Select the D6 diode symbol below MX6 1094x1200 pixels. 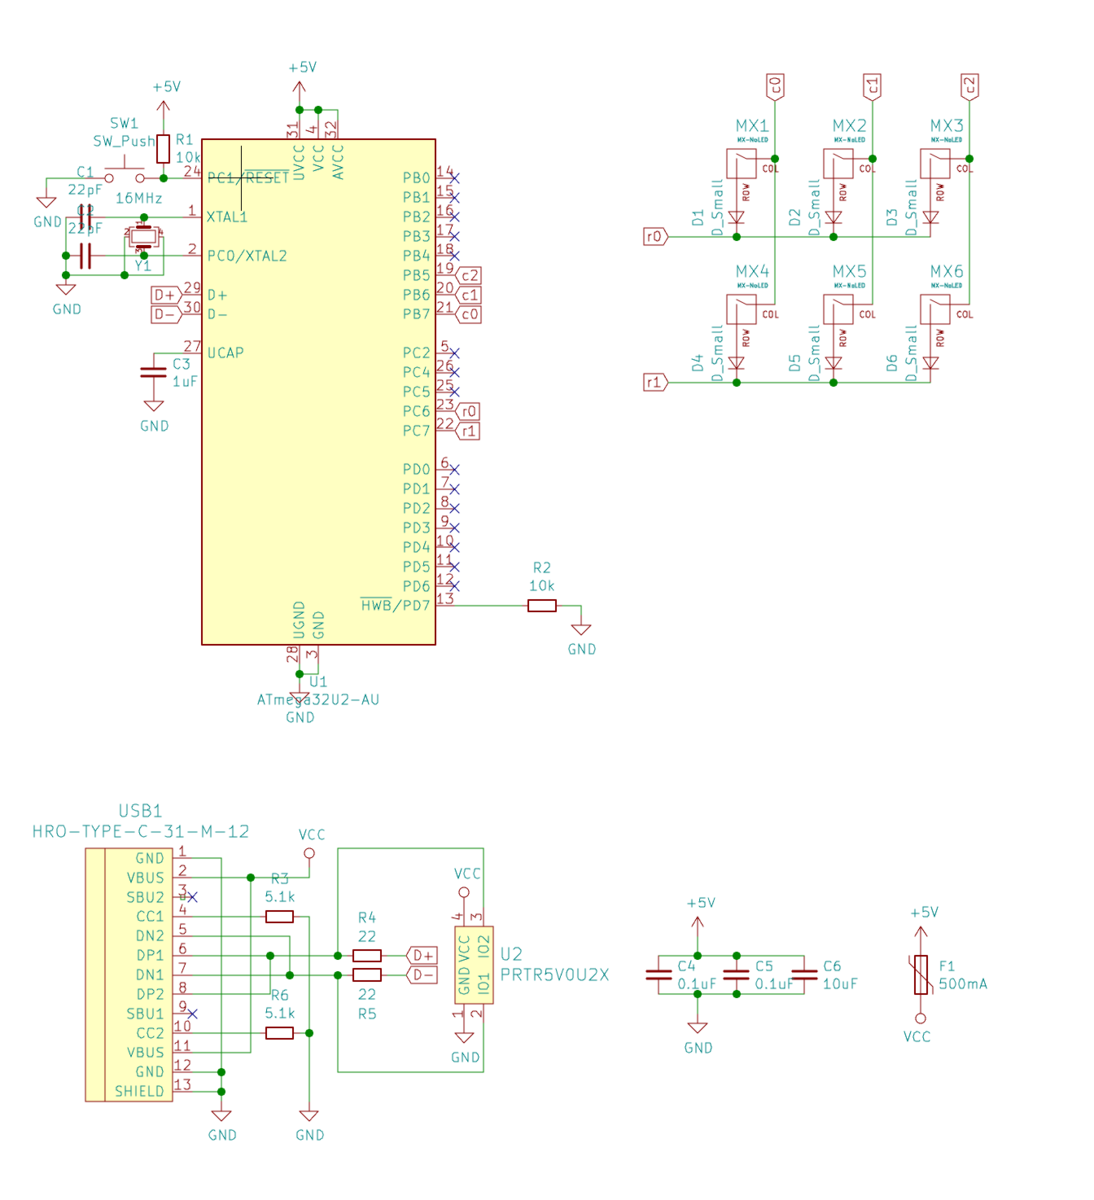[x=931, y=363]
